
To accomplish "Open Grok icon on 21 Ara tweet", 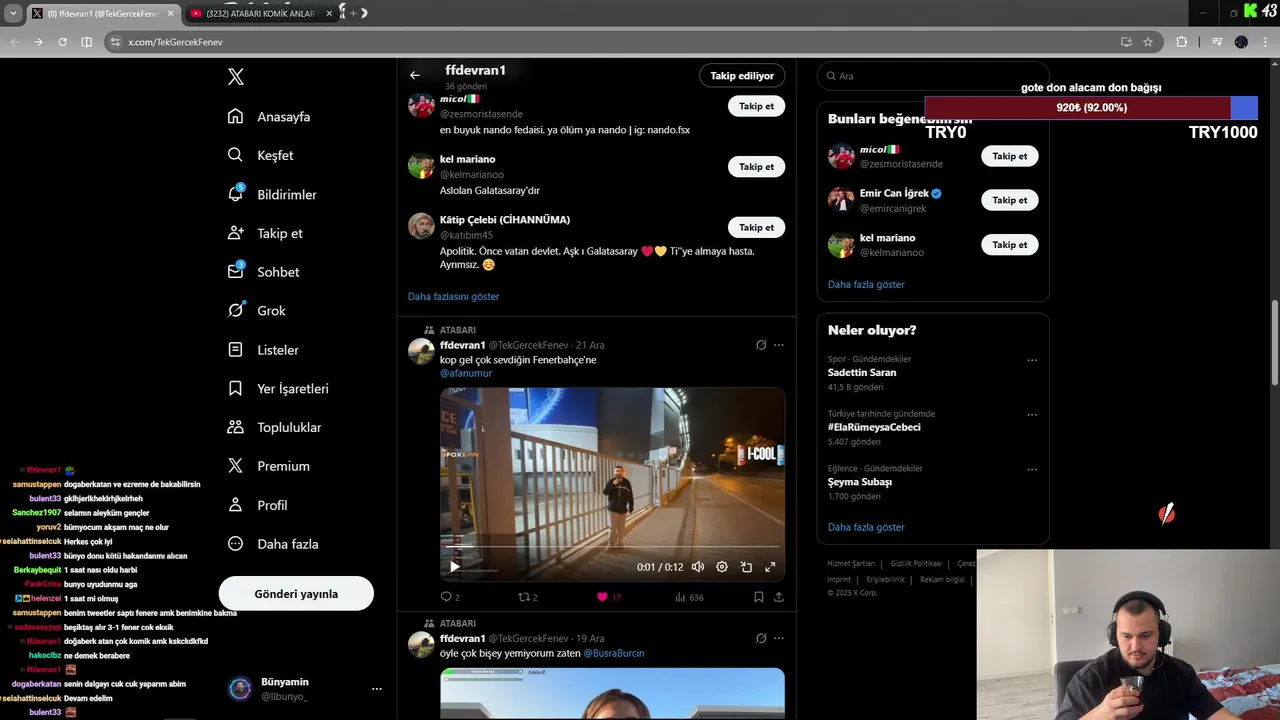I will (761, 345).
